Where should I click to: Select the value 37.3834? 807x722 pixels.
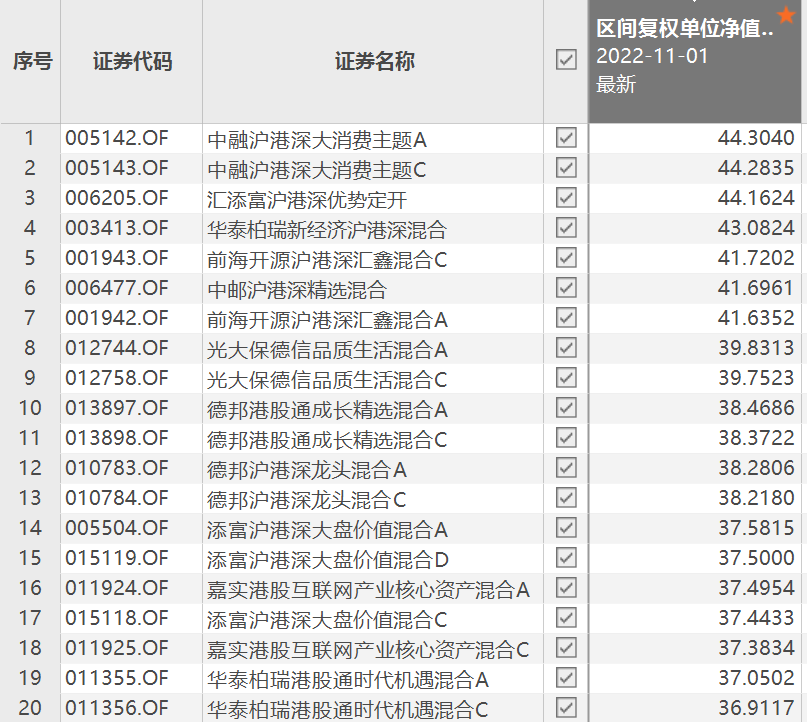pyautogui.click(x=756, y=648)
